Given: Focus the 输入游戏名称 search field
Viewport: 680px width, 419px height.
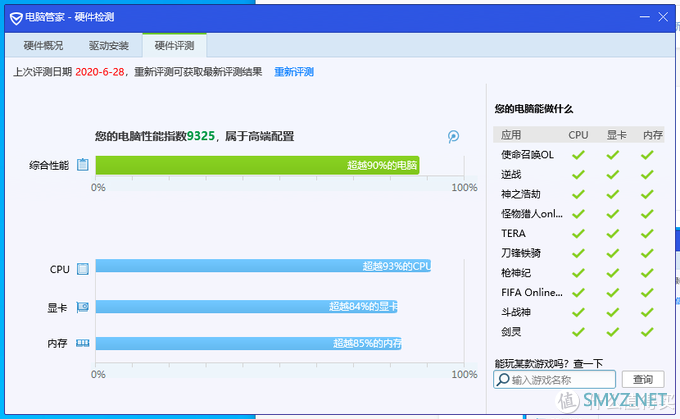Looking at the screenshot, I should [x=554, y=380].
